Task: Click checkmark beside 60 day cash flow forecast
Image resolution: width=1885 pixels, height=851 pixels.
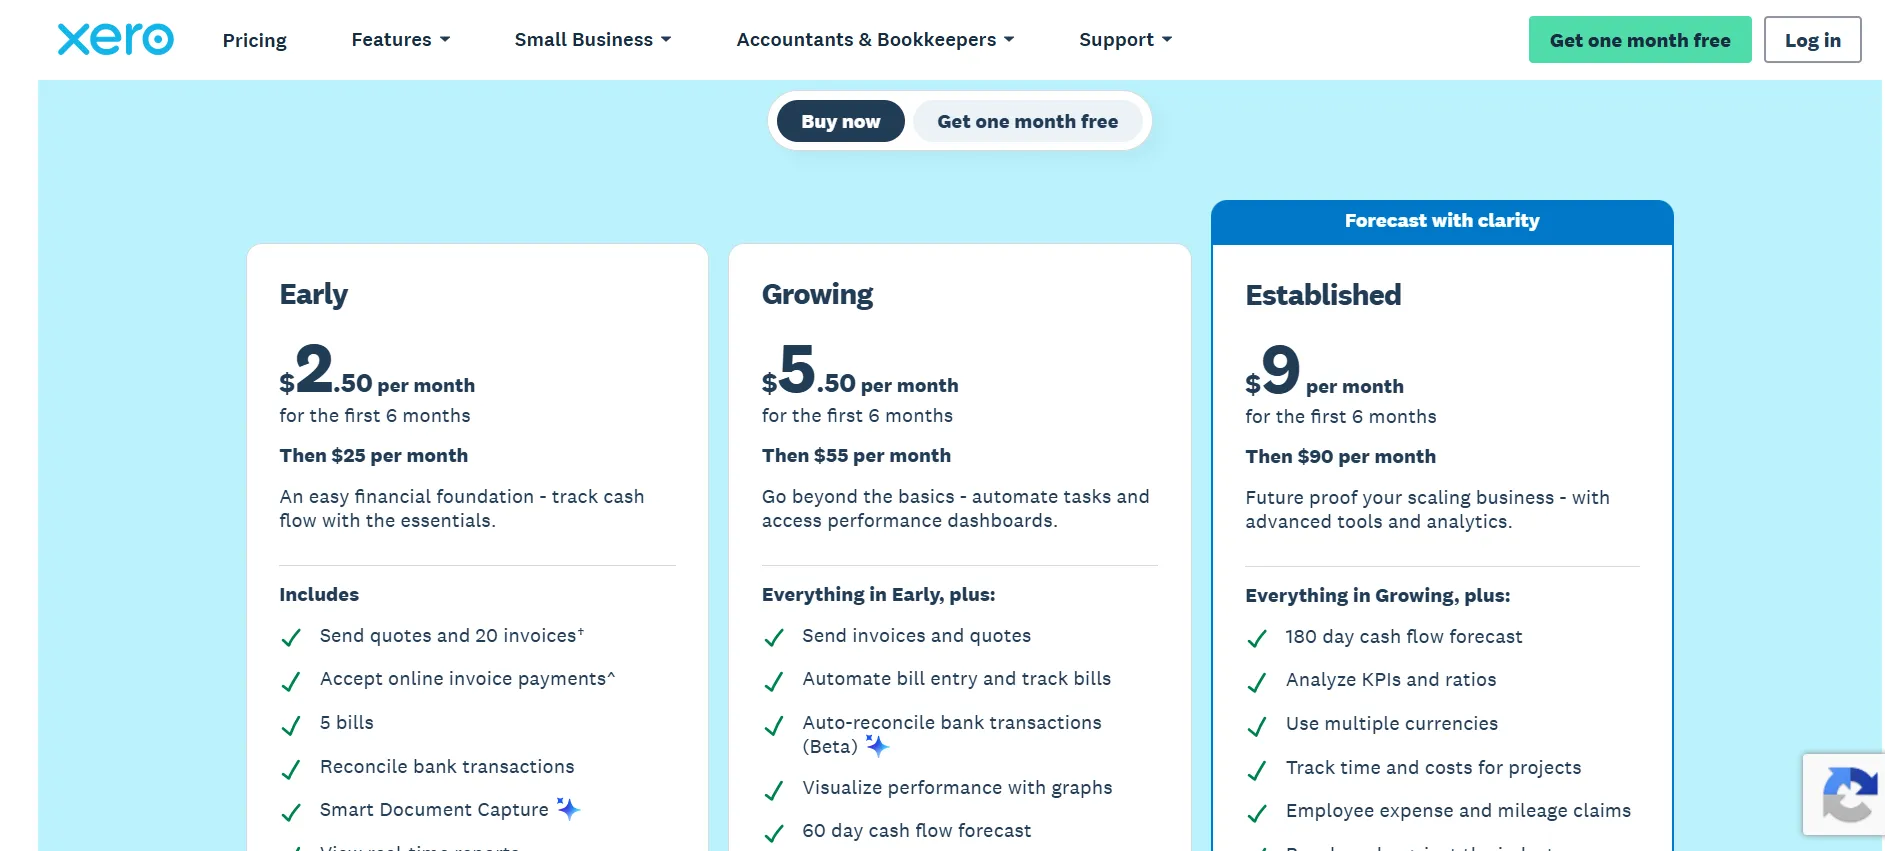Action: 774,833
